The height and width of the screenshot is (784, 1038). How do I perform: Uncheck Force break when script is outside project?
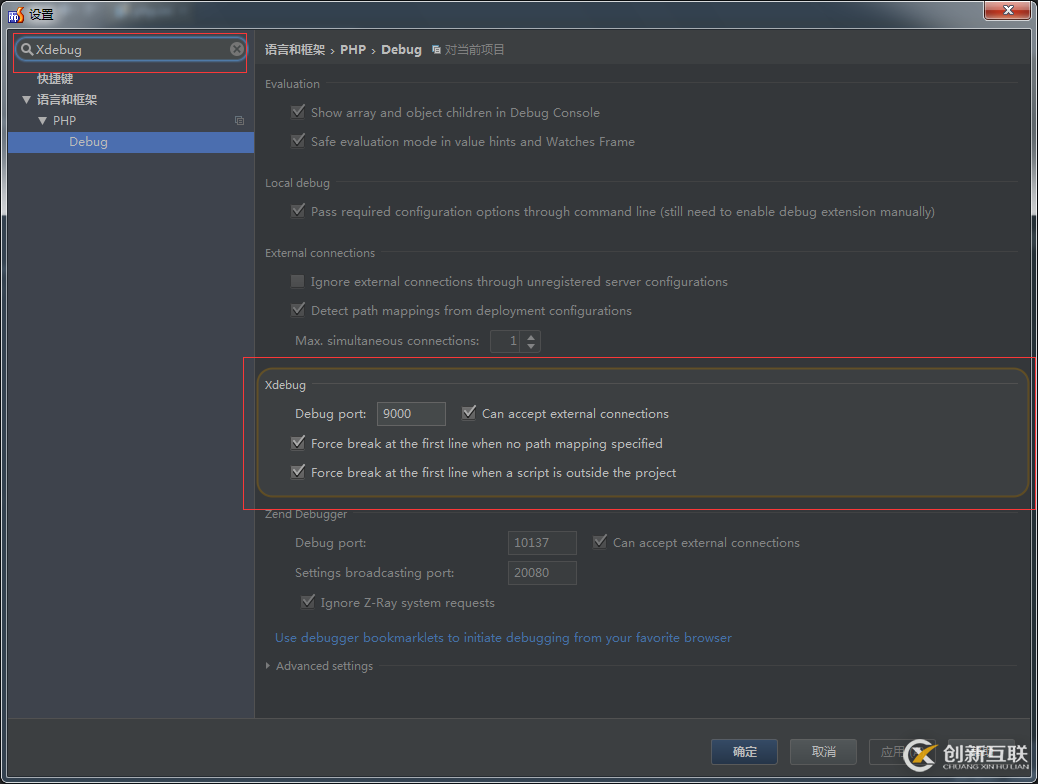click(297, 471)
